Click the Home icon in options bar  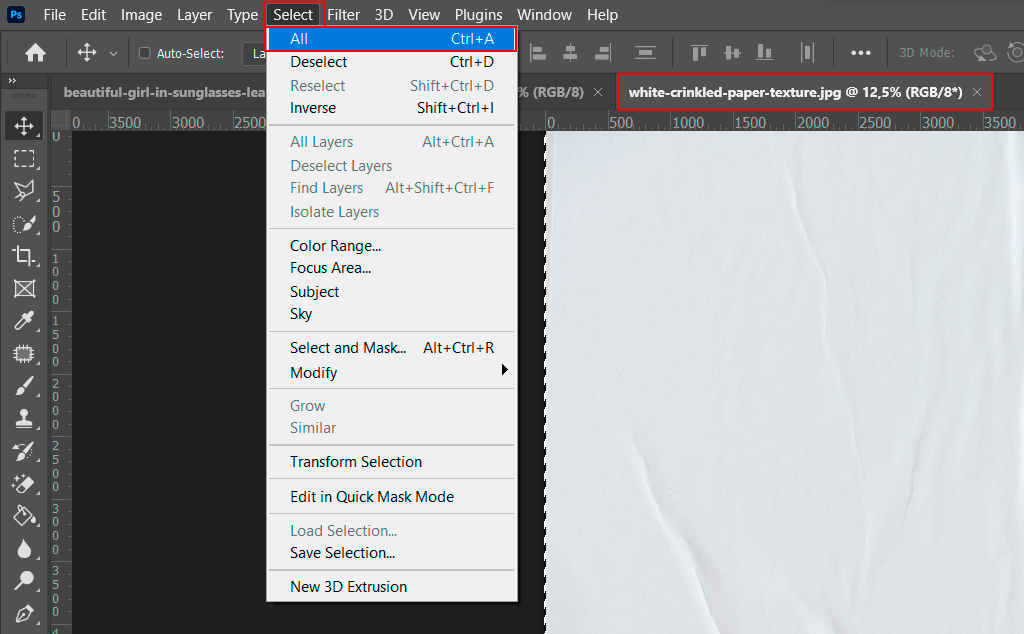35,53
